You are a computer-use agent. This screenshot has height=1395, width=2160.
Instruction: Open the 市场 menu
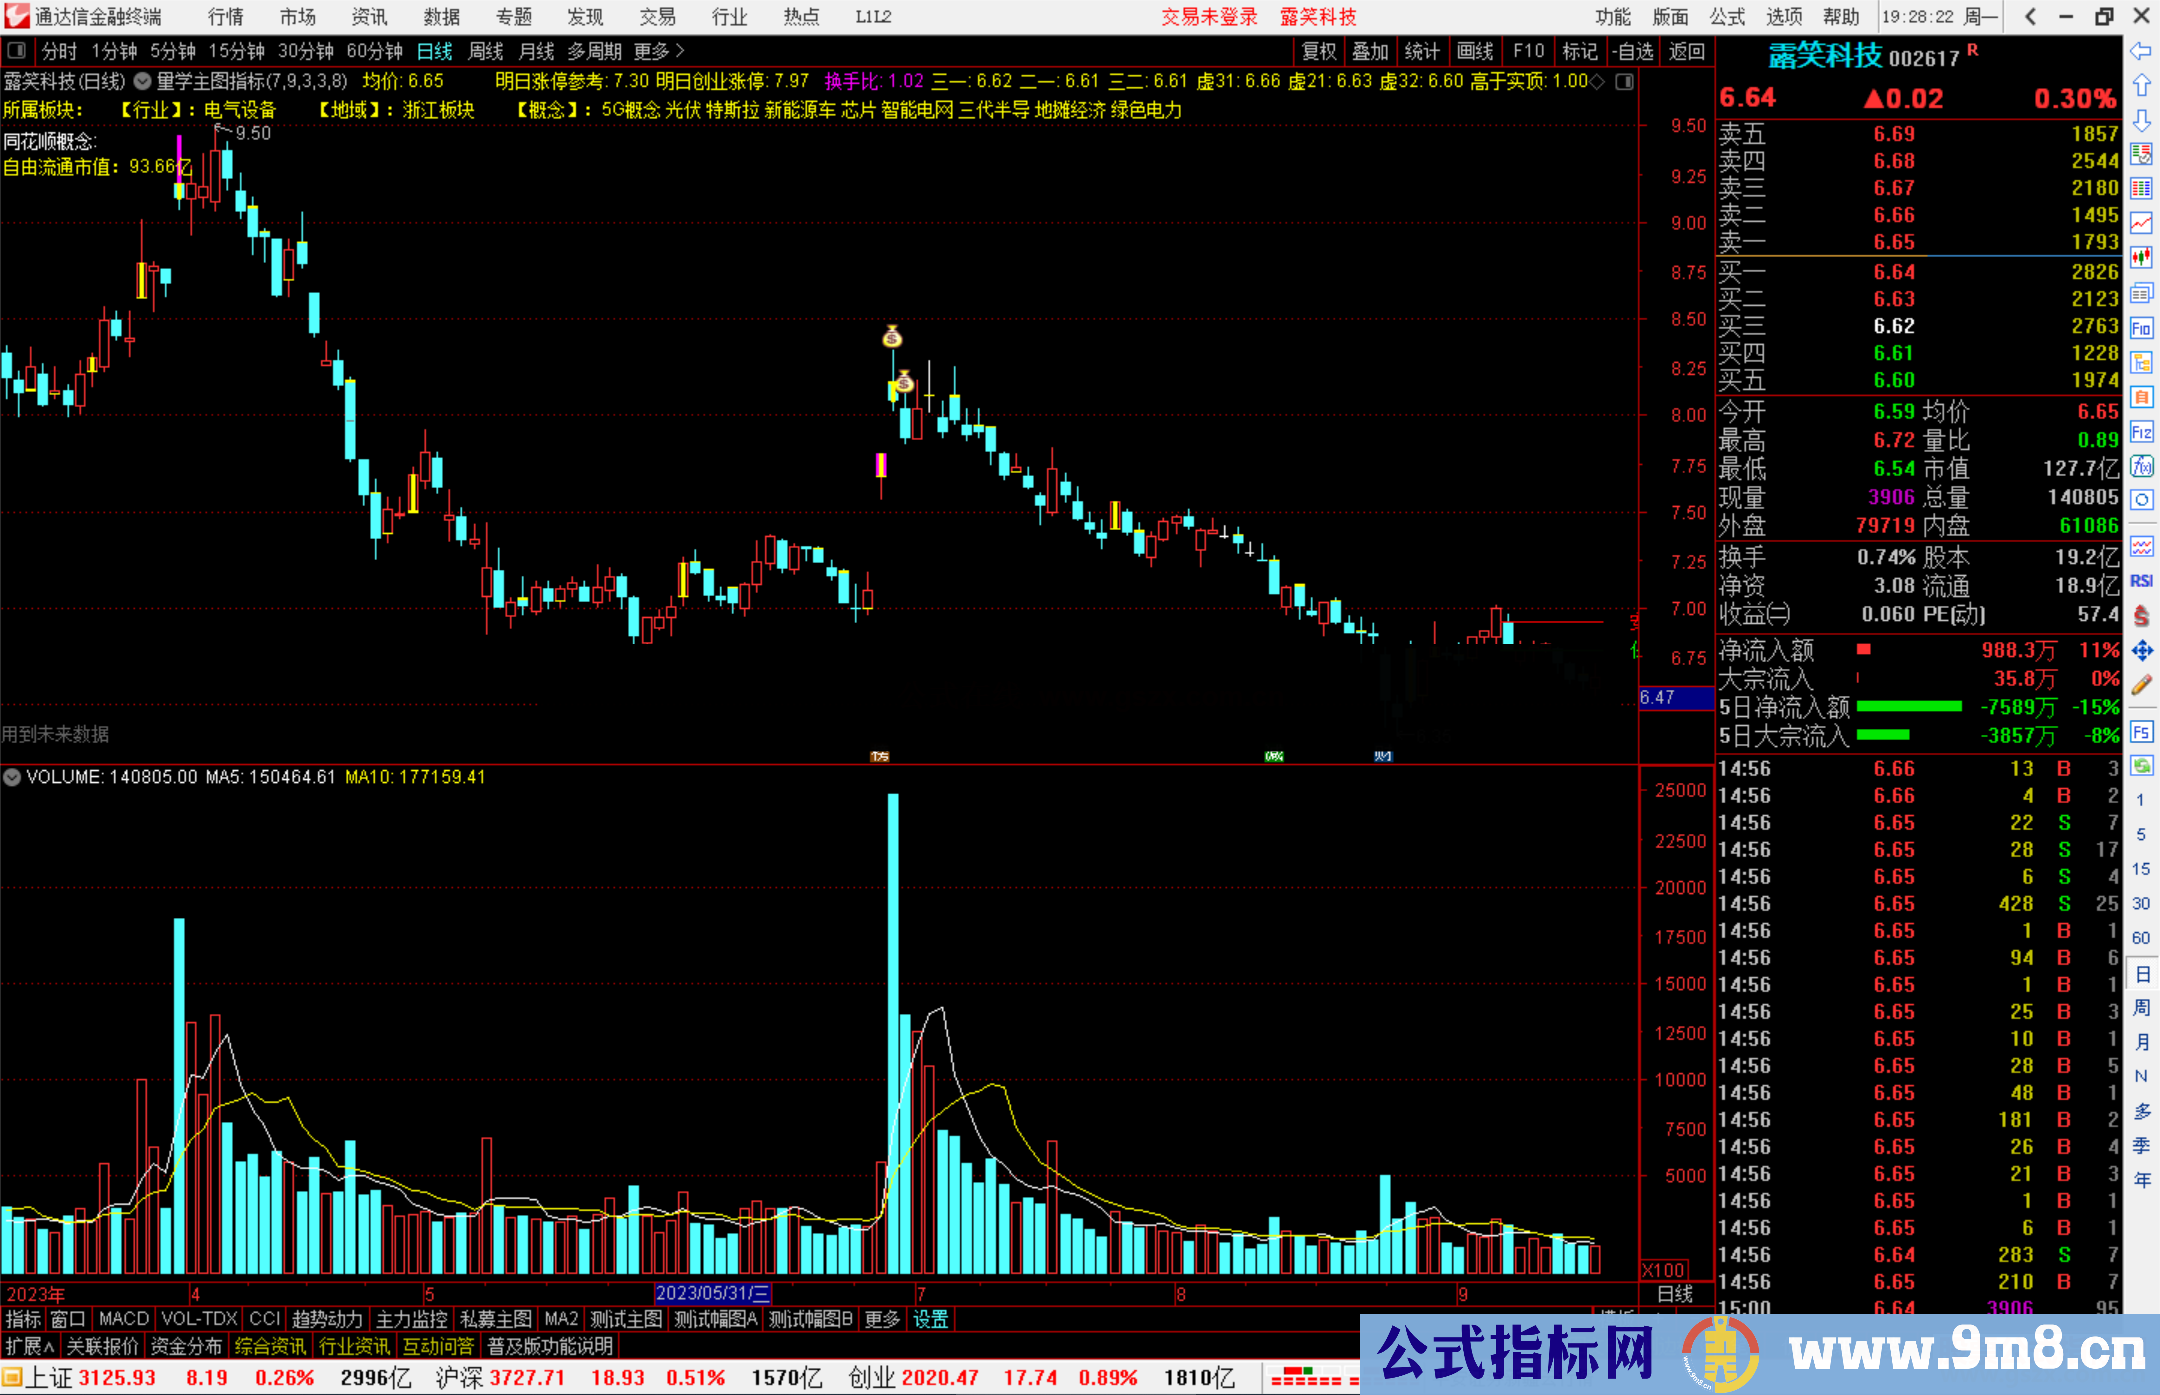[x=298, y=17]
